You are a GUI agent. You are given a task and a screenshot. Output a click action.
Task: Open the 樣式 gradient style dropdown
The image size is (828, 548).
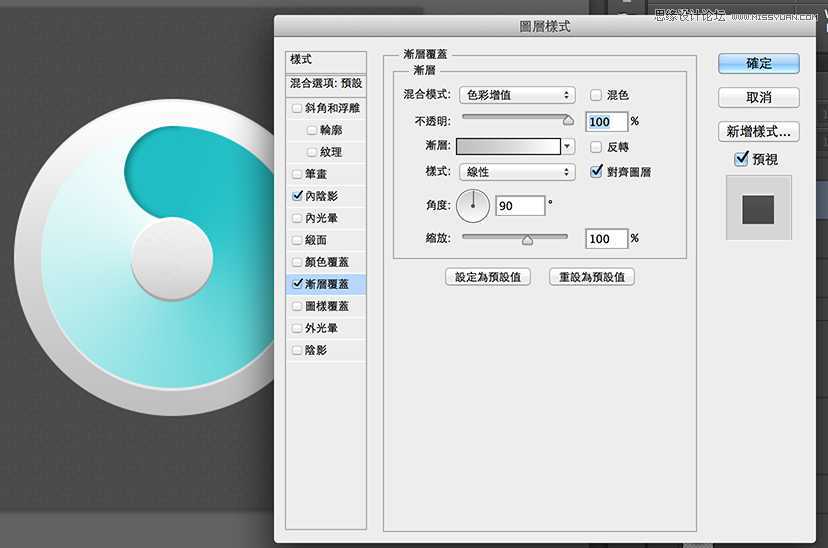(516, 172)
